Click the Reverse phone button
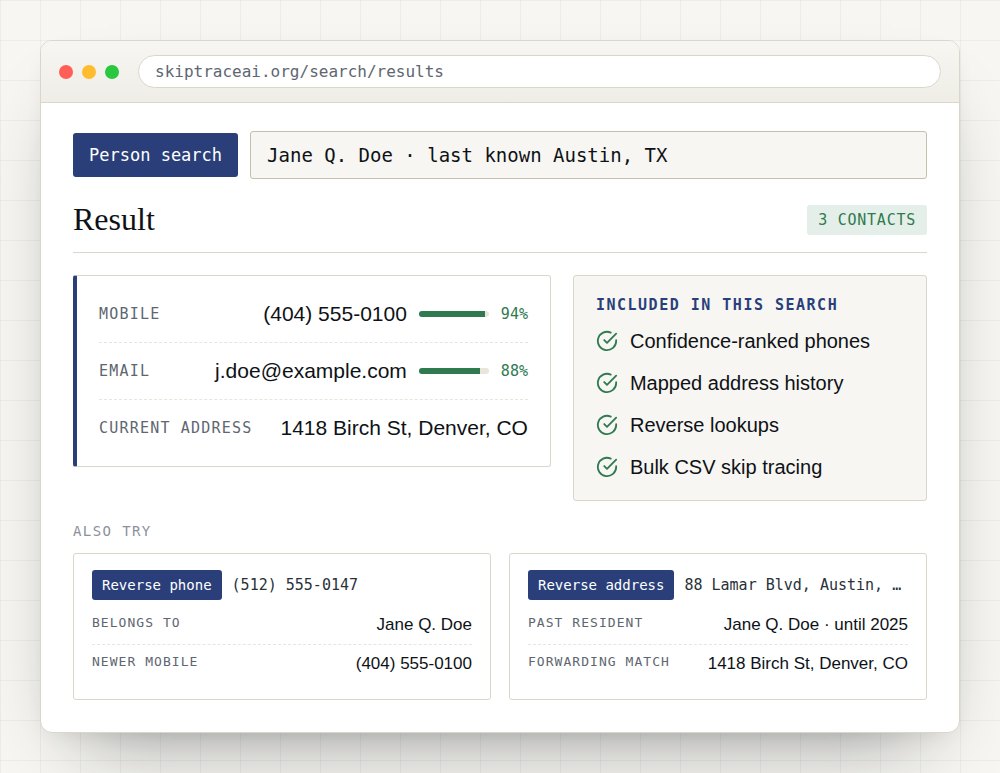Image resolution: width=1000 pixels, height=773 pixels. [157, 585]
